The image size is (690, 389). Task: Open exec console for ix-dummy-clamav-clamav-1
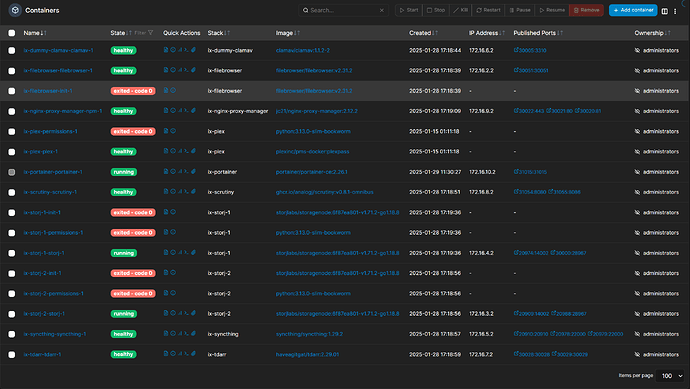(x=186, y=50)
